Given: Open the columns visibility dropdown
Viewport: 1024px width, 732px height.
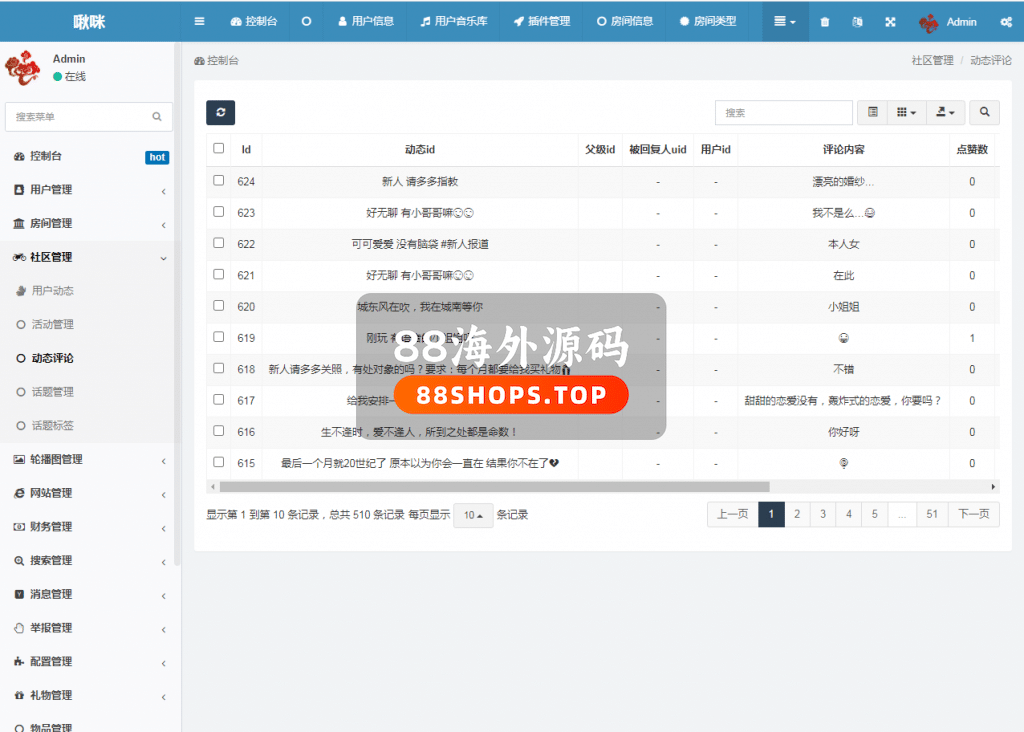Looking at the screenshot, I should point(906,113).
